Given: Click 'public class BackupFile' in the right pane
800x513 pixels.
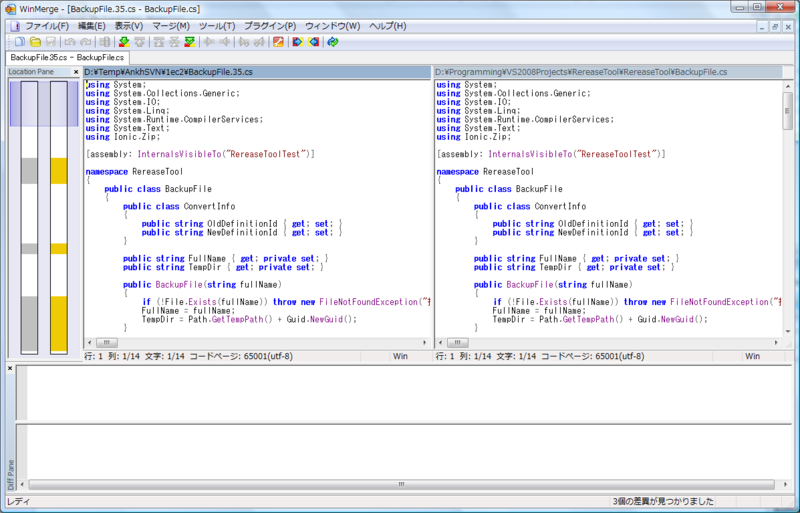Looking at the screenshot, I should [509, 189].
